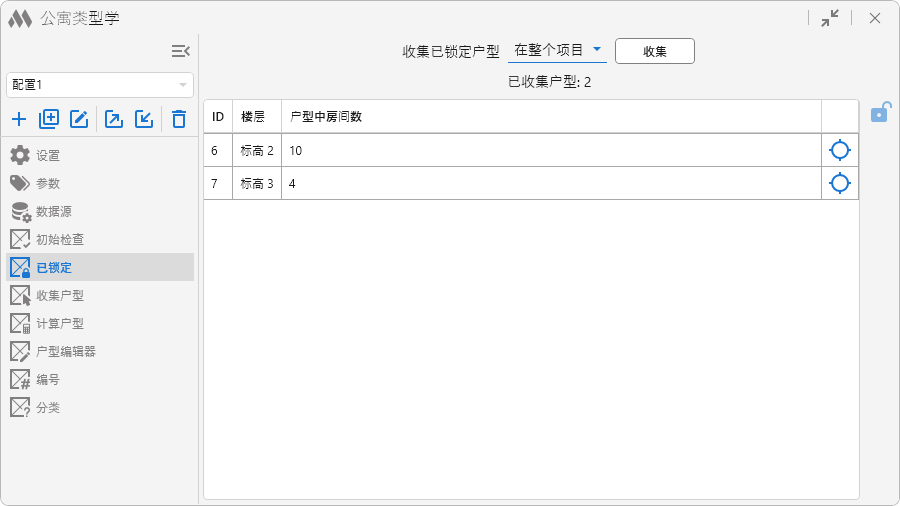900x506 pixels.
Task: Collapse the left sidebar panel
Action: pos(180,51)
